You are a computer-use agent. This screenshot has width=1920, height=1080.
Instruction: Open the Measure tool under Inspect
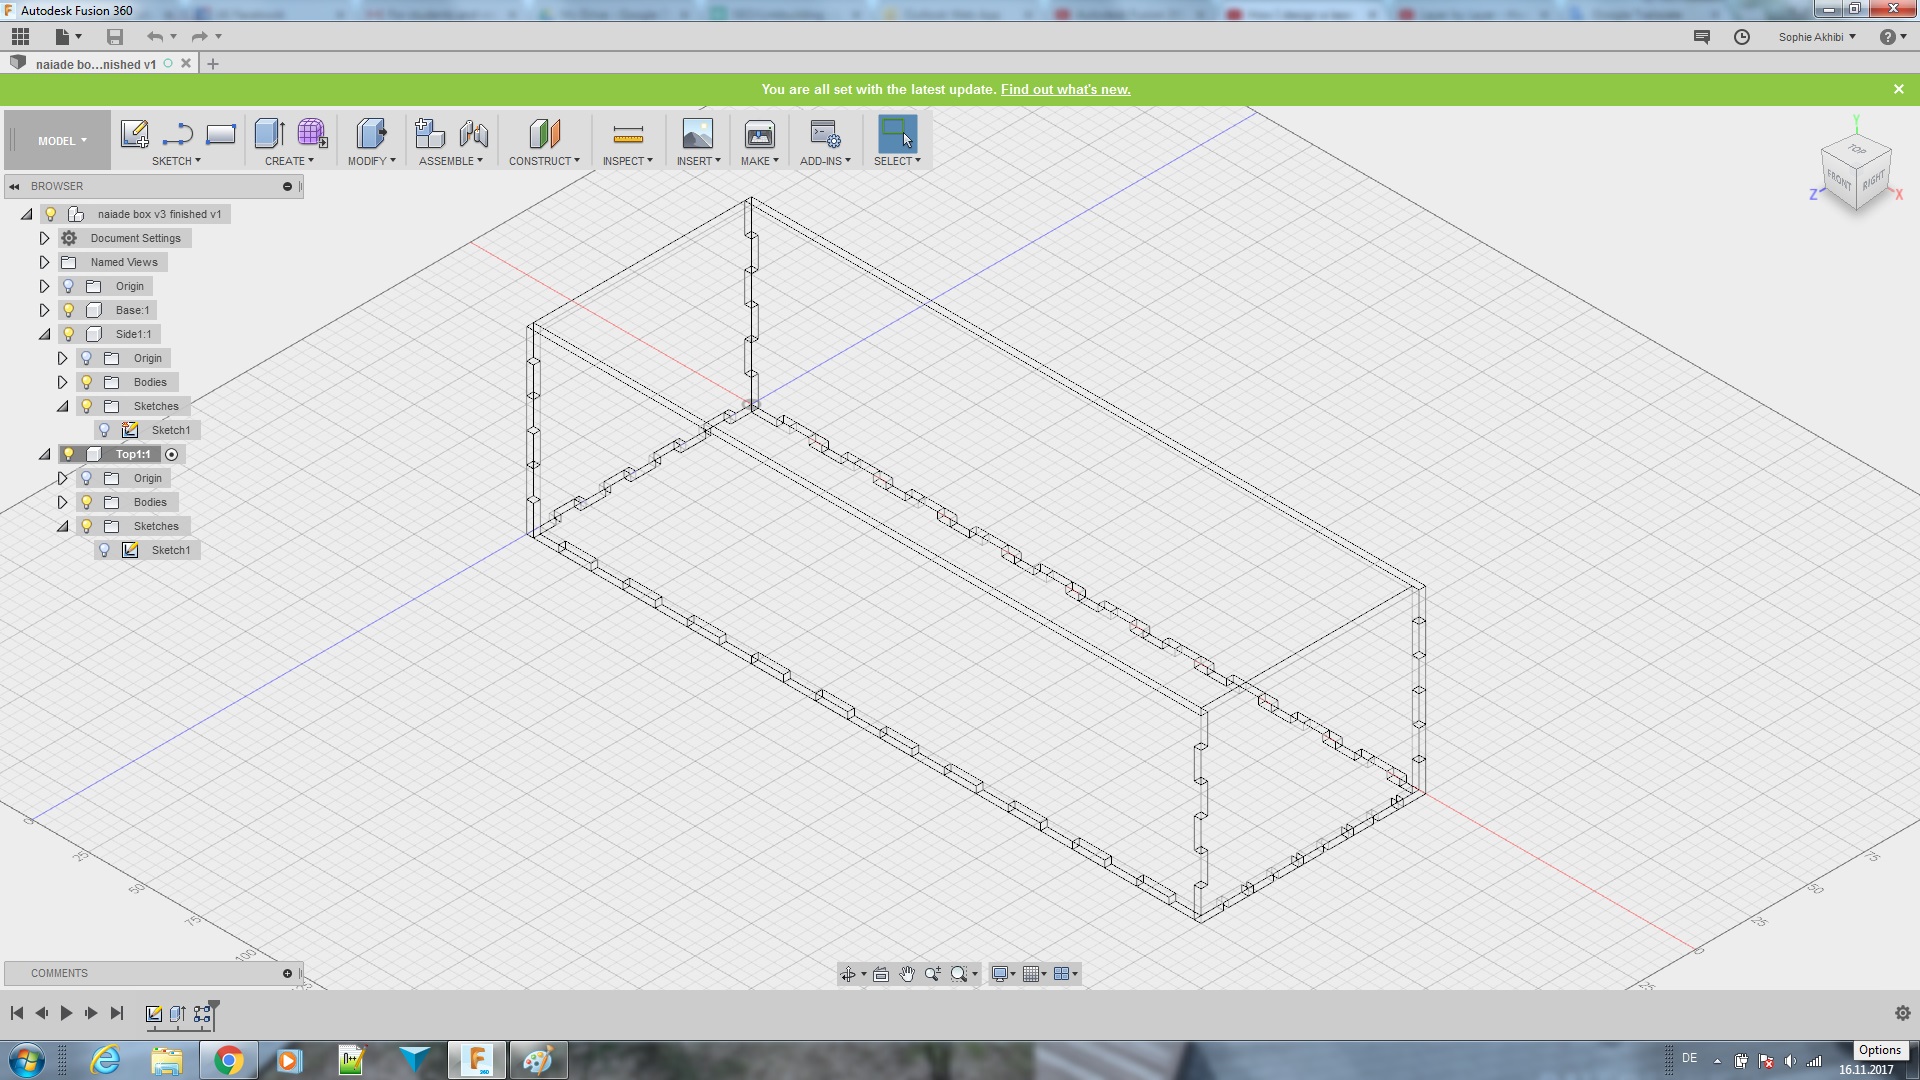628,134
